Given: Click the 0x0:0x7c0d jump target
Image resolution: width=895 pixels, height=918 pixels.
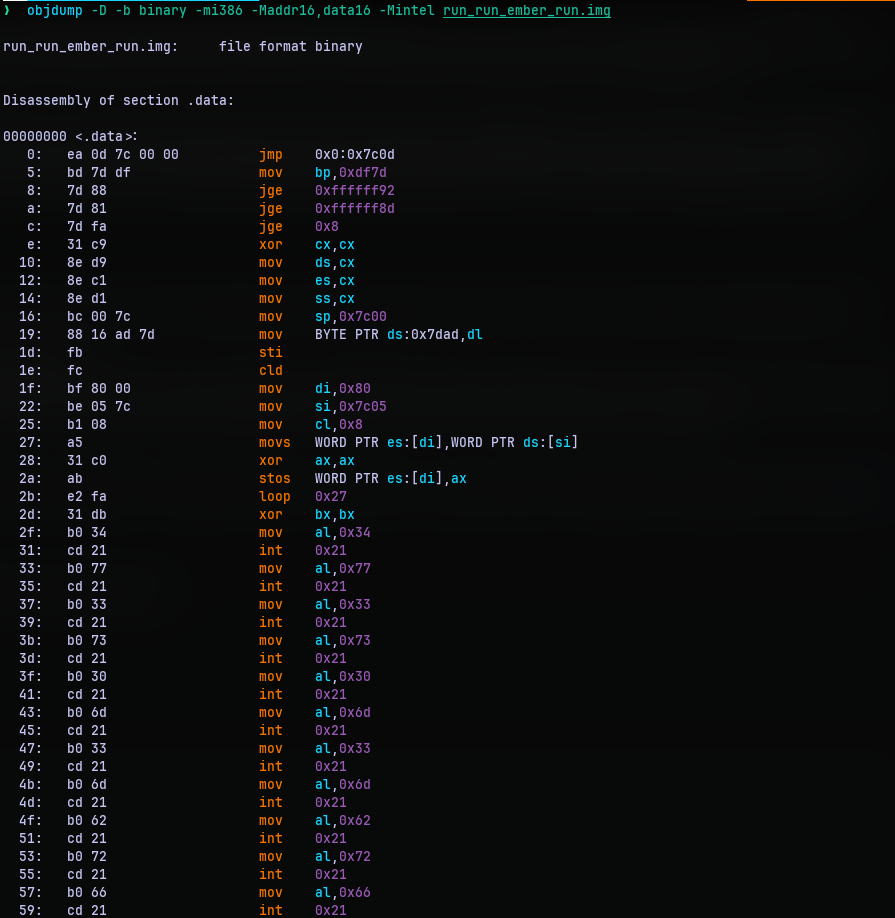Looking at the screenshot, I should (x=354, y=154).
